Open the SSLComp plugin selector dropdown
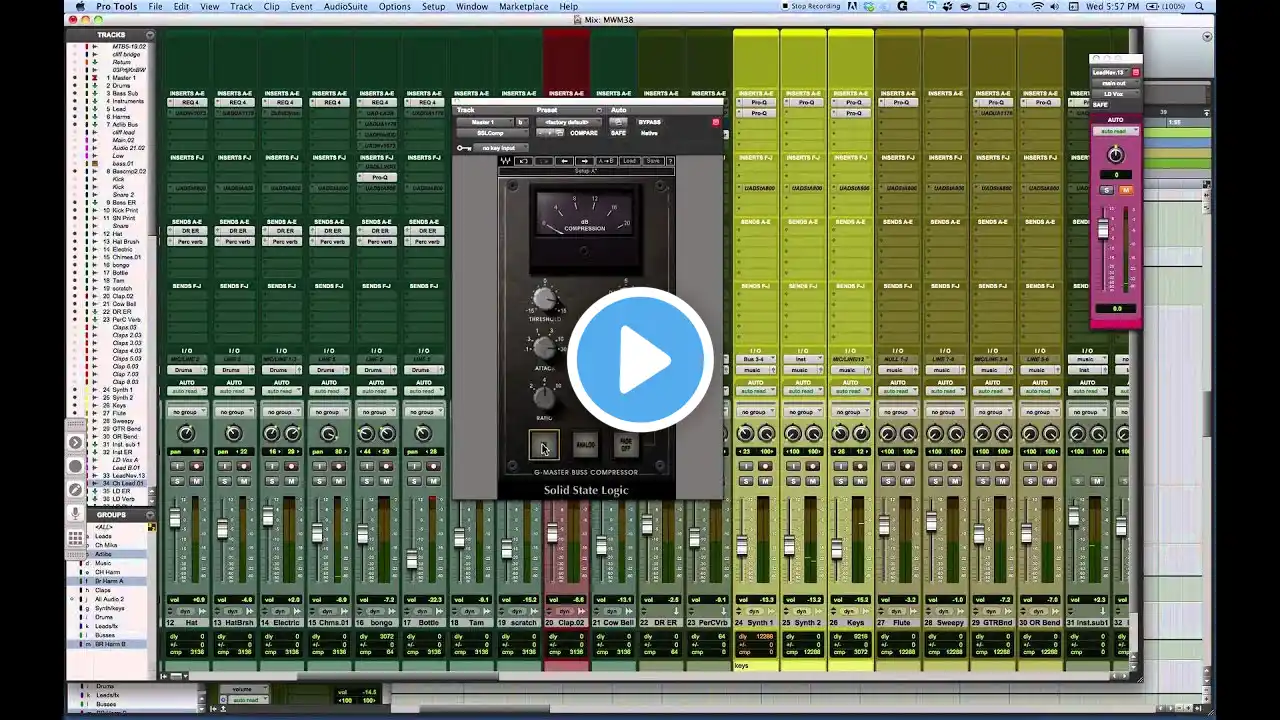Screen dimensions: 1280x720 [x=490, y=133]
